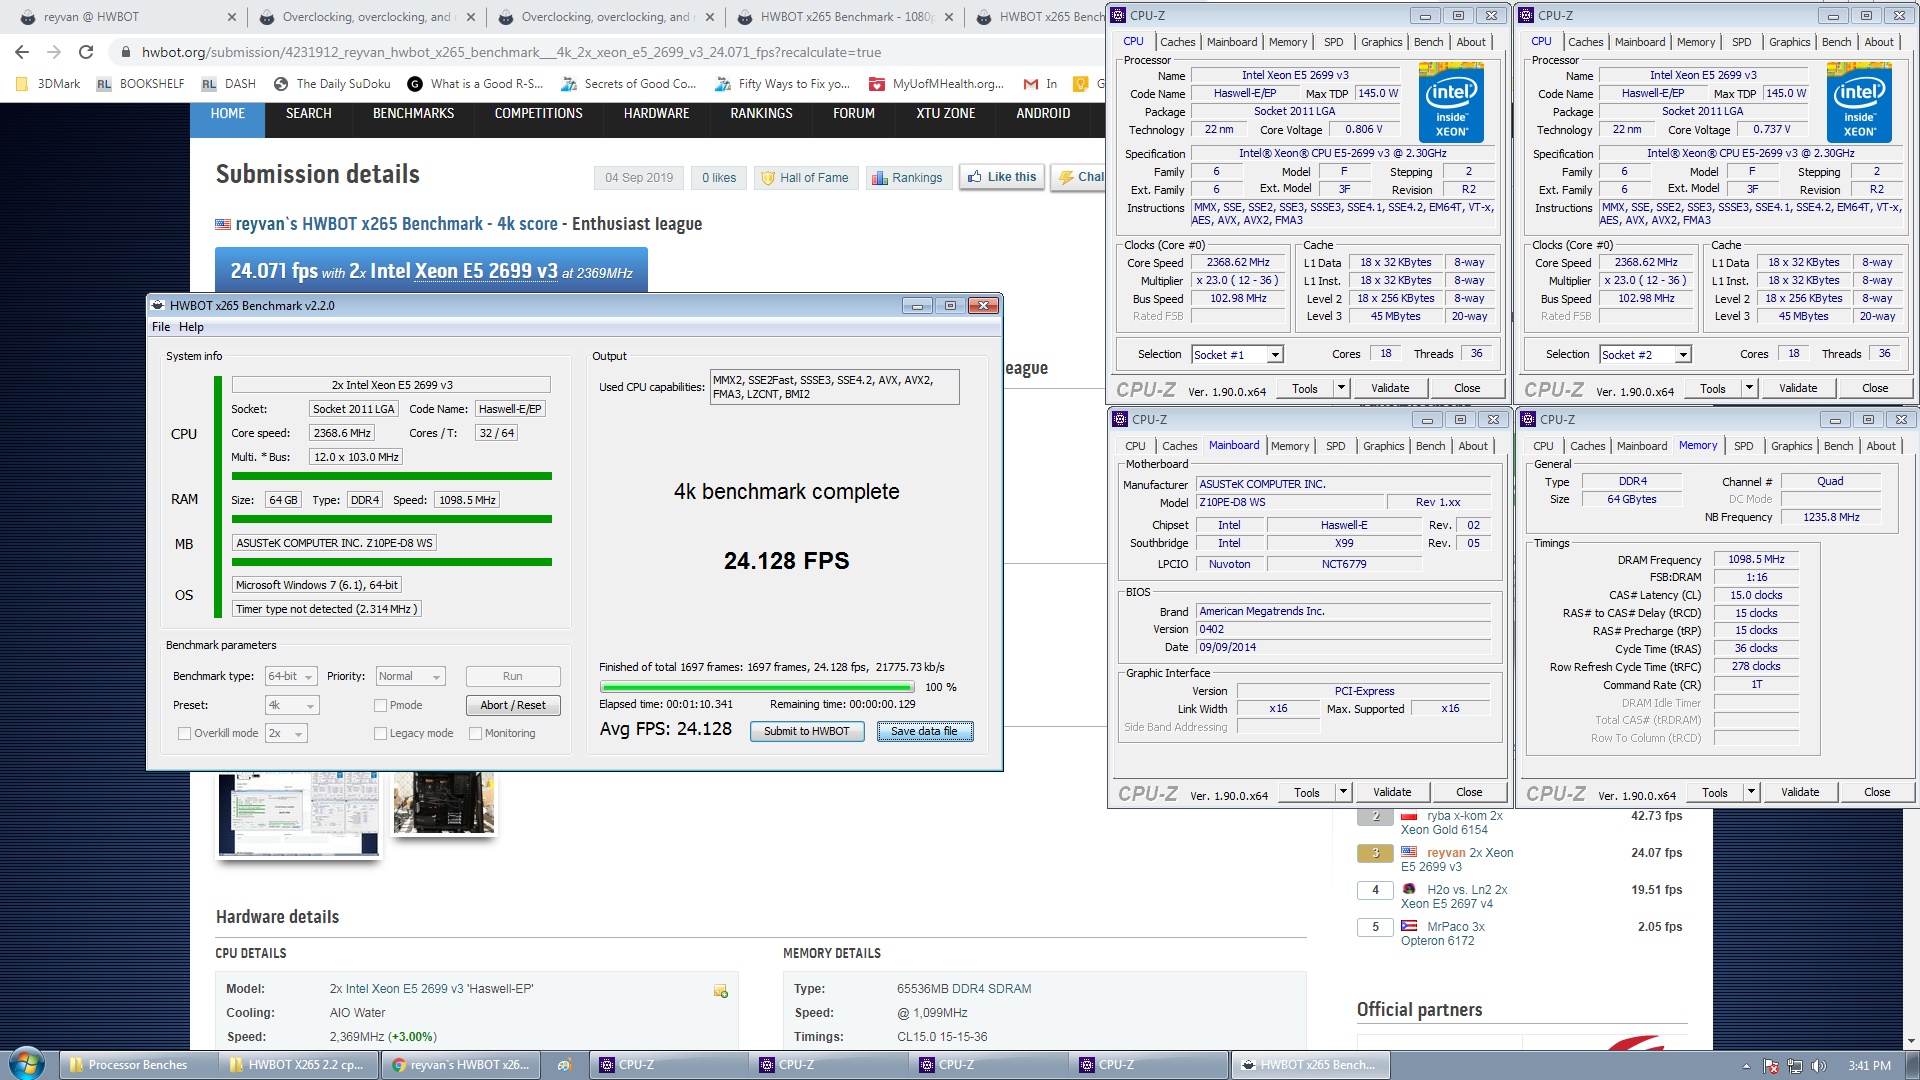The height and width of the screenshot is (1080, 1920).
Task: Open the 3DMark bookmark folder
Action: pos(48,84)
